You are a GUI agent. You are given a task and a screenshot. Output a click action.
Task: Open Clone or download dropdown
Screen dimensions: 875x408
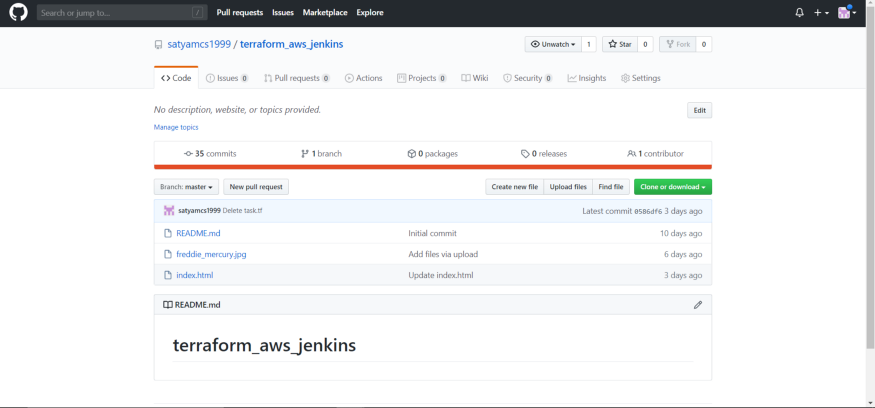pyautogui.click(x=673, y=187)
